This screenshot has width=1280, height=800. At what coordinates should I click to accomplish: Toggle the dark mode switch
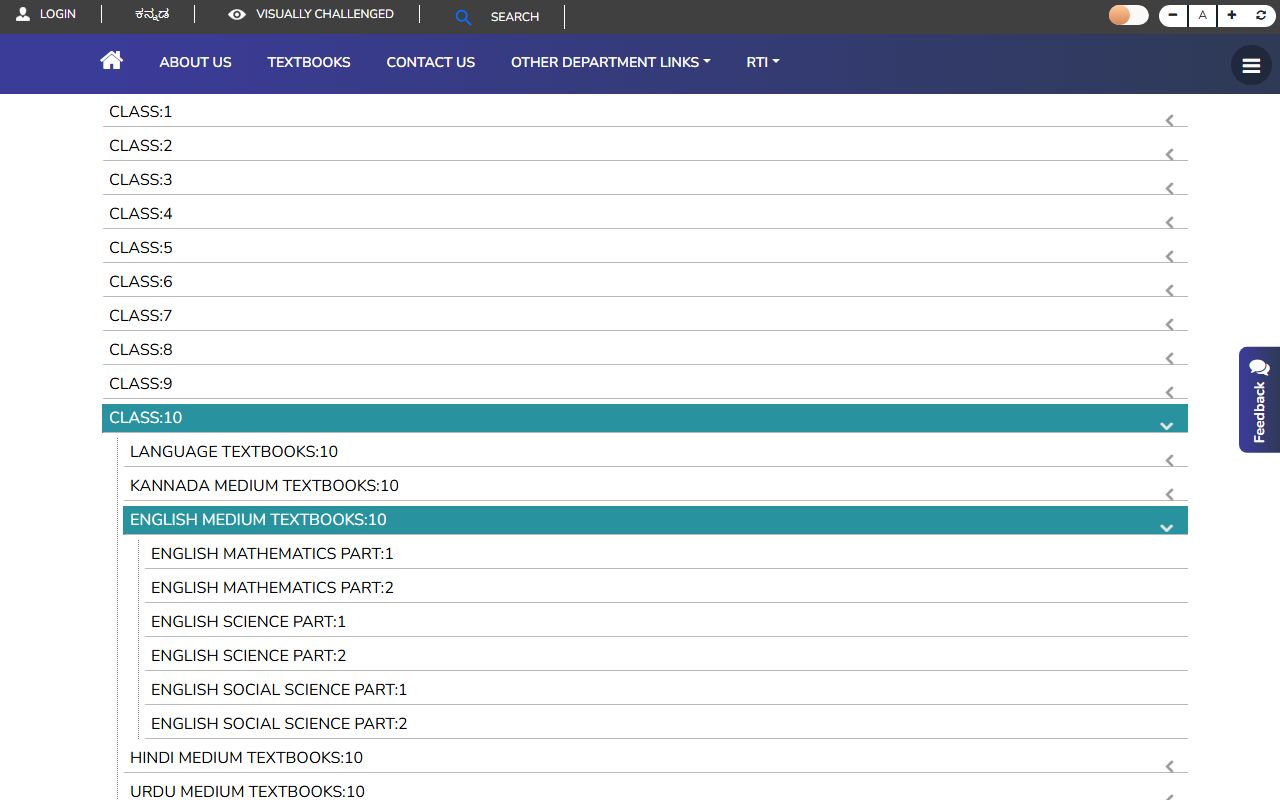tap(1128, 15)
